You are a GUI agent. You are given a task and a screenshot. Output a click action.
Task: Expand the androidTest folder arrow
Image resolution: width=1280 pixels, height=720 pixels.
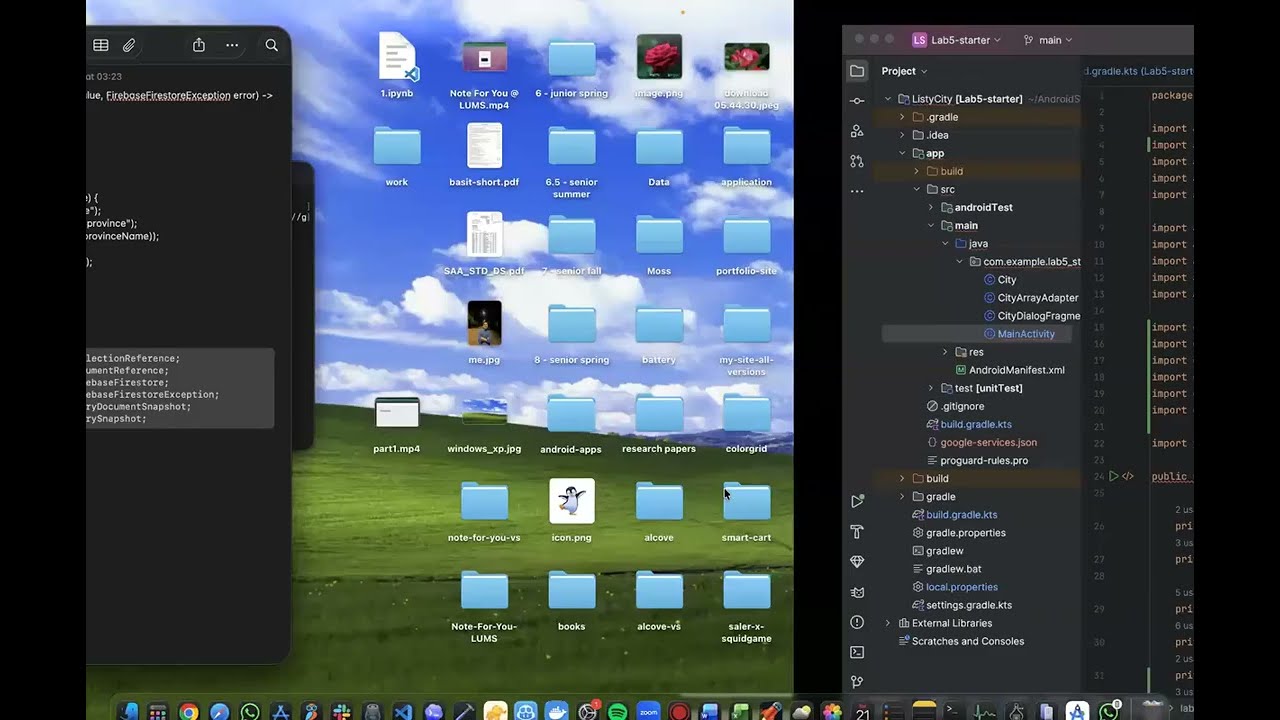click(931, 207)
